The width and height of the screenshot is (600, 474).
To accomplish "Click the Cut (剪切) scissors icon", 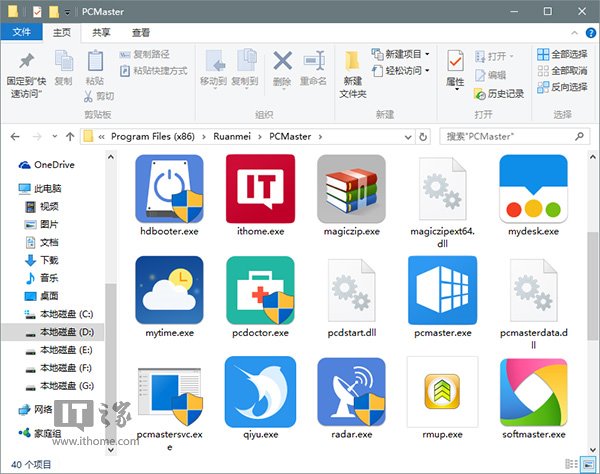I will pos(99,96).
